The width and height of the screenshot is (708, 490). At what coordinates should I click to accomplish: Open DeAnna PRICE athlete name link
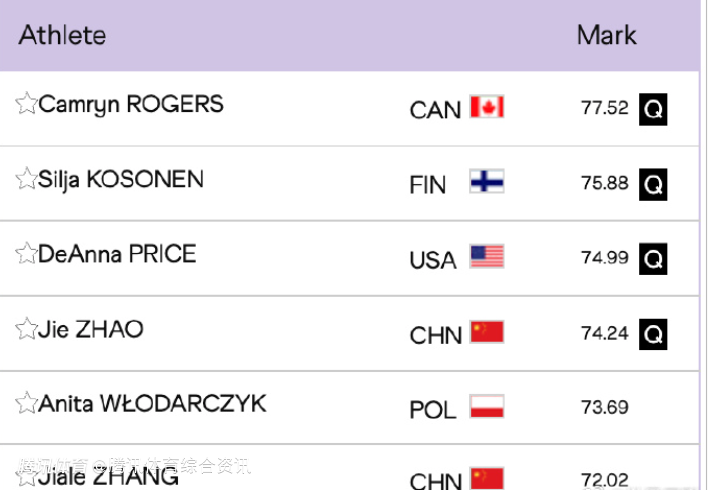(117, 254)
